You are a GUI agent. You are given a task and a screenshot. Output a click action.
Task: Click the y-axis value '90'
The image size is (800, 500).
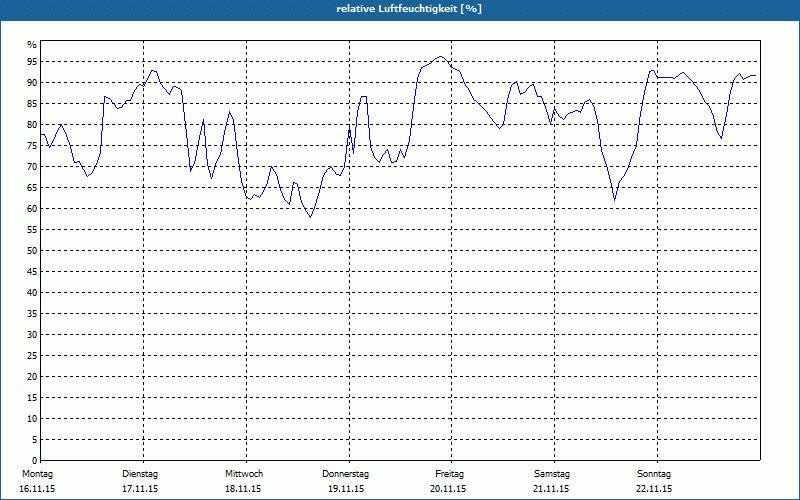(32, 83)
